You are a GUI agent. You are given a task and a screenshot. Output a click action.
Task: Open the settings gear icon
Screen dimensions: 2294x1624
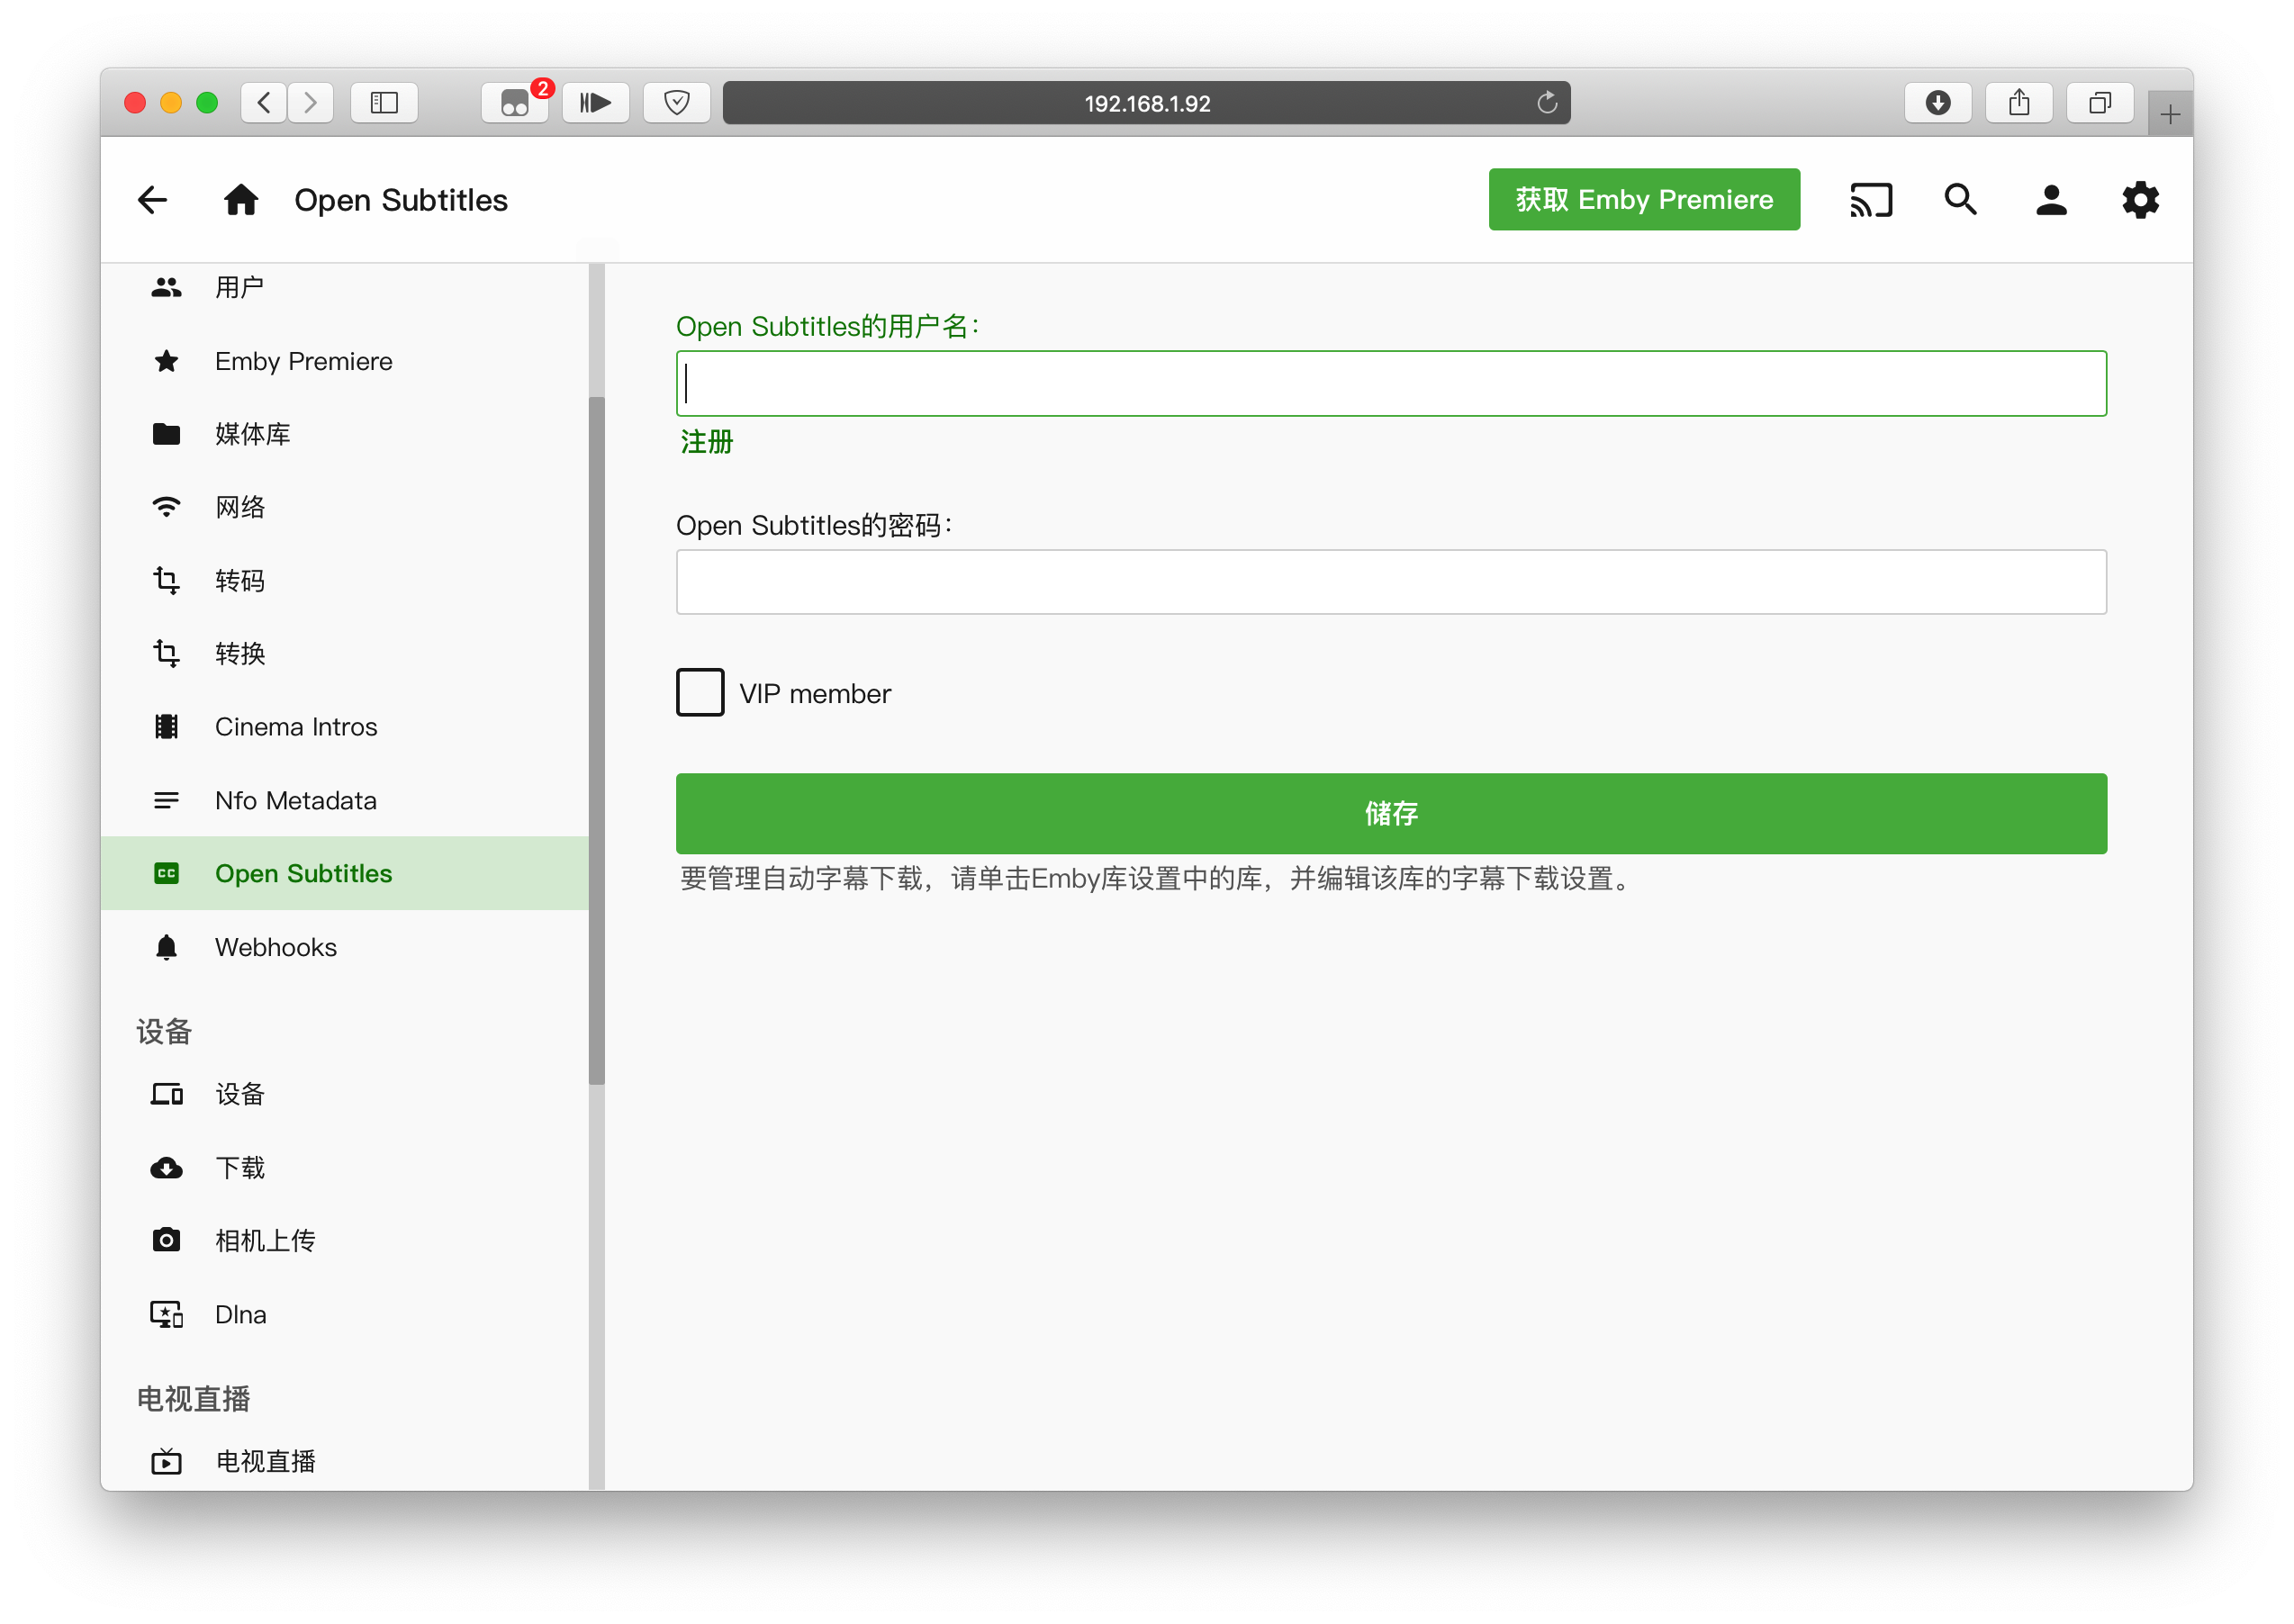(2140, 200)
